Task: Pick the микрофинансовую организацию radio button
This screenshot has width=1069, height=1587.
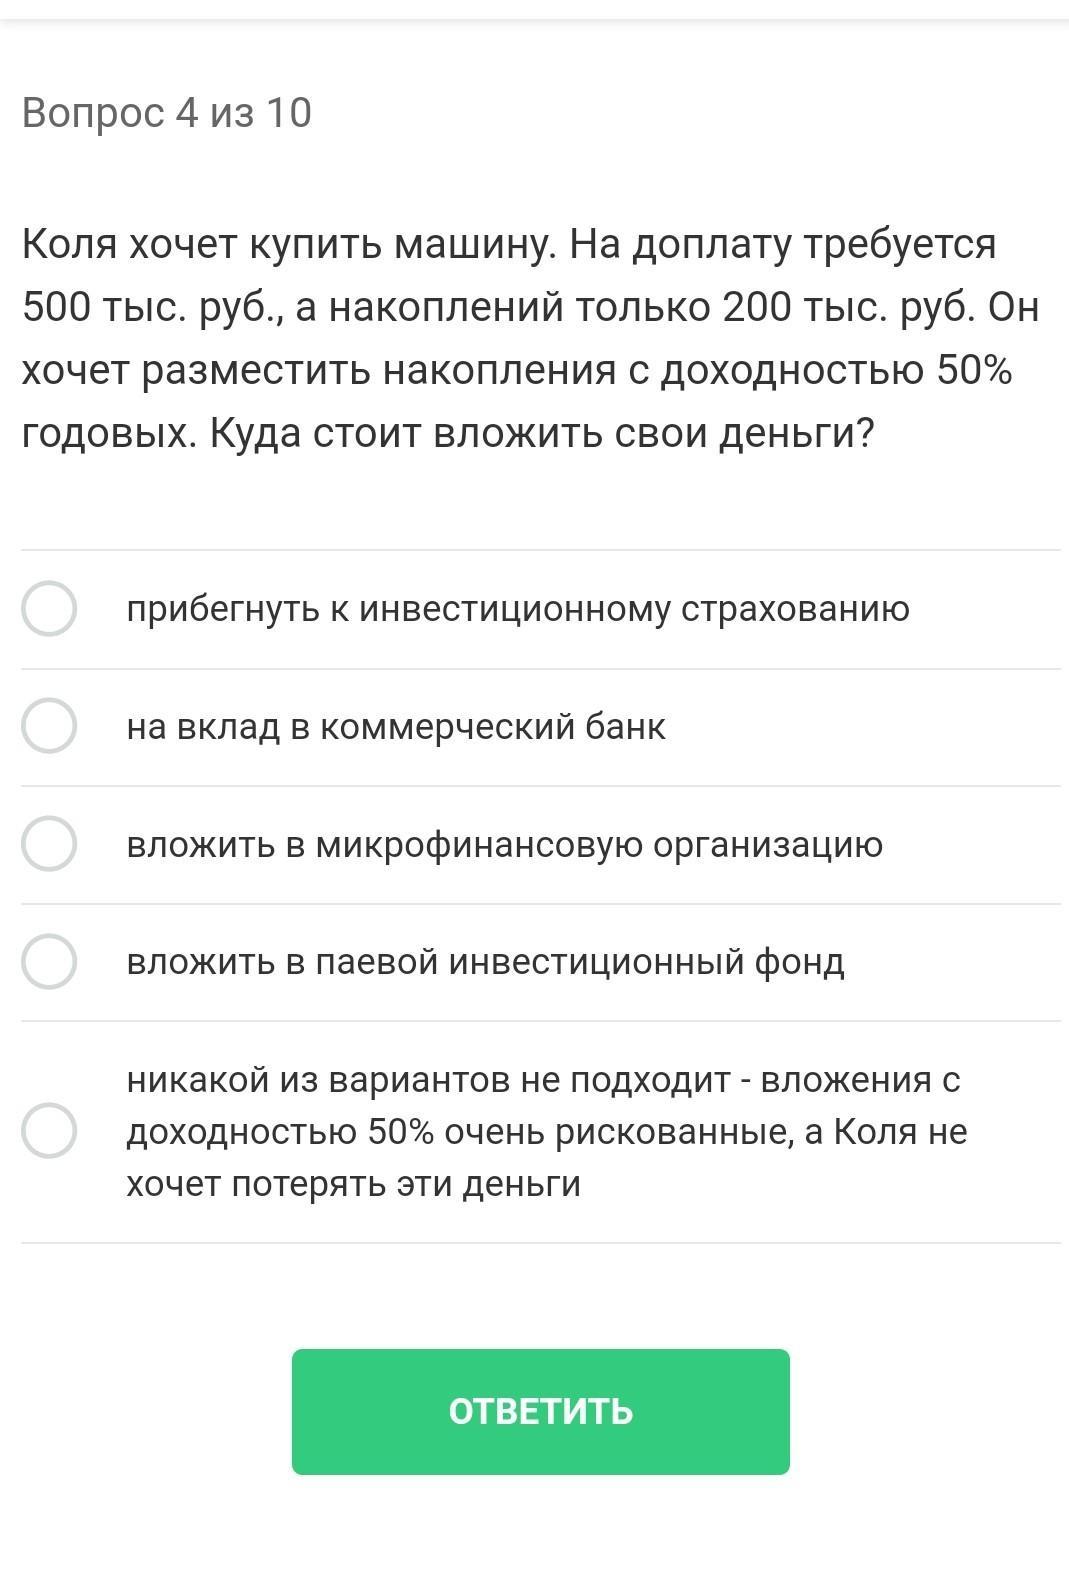Action: point(49,844)
